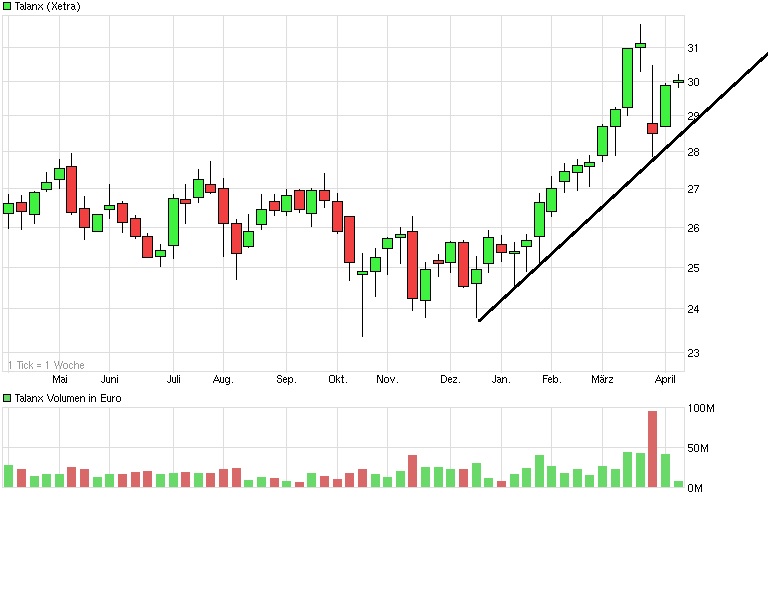This screenshot has width=768, height=614.
Task: Click the tallest red volume bar
Action: (652, 449)
